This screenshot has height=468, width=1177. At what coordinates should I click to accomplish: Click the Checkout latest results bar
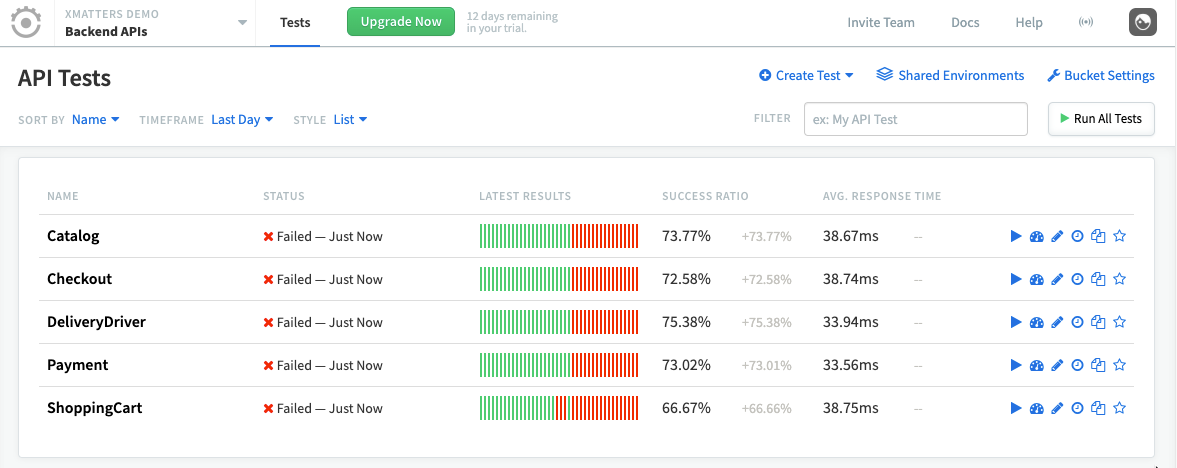tap(559, 280)
